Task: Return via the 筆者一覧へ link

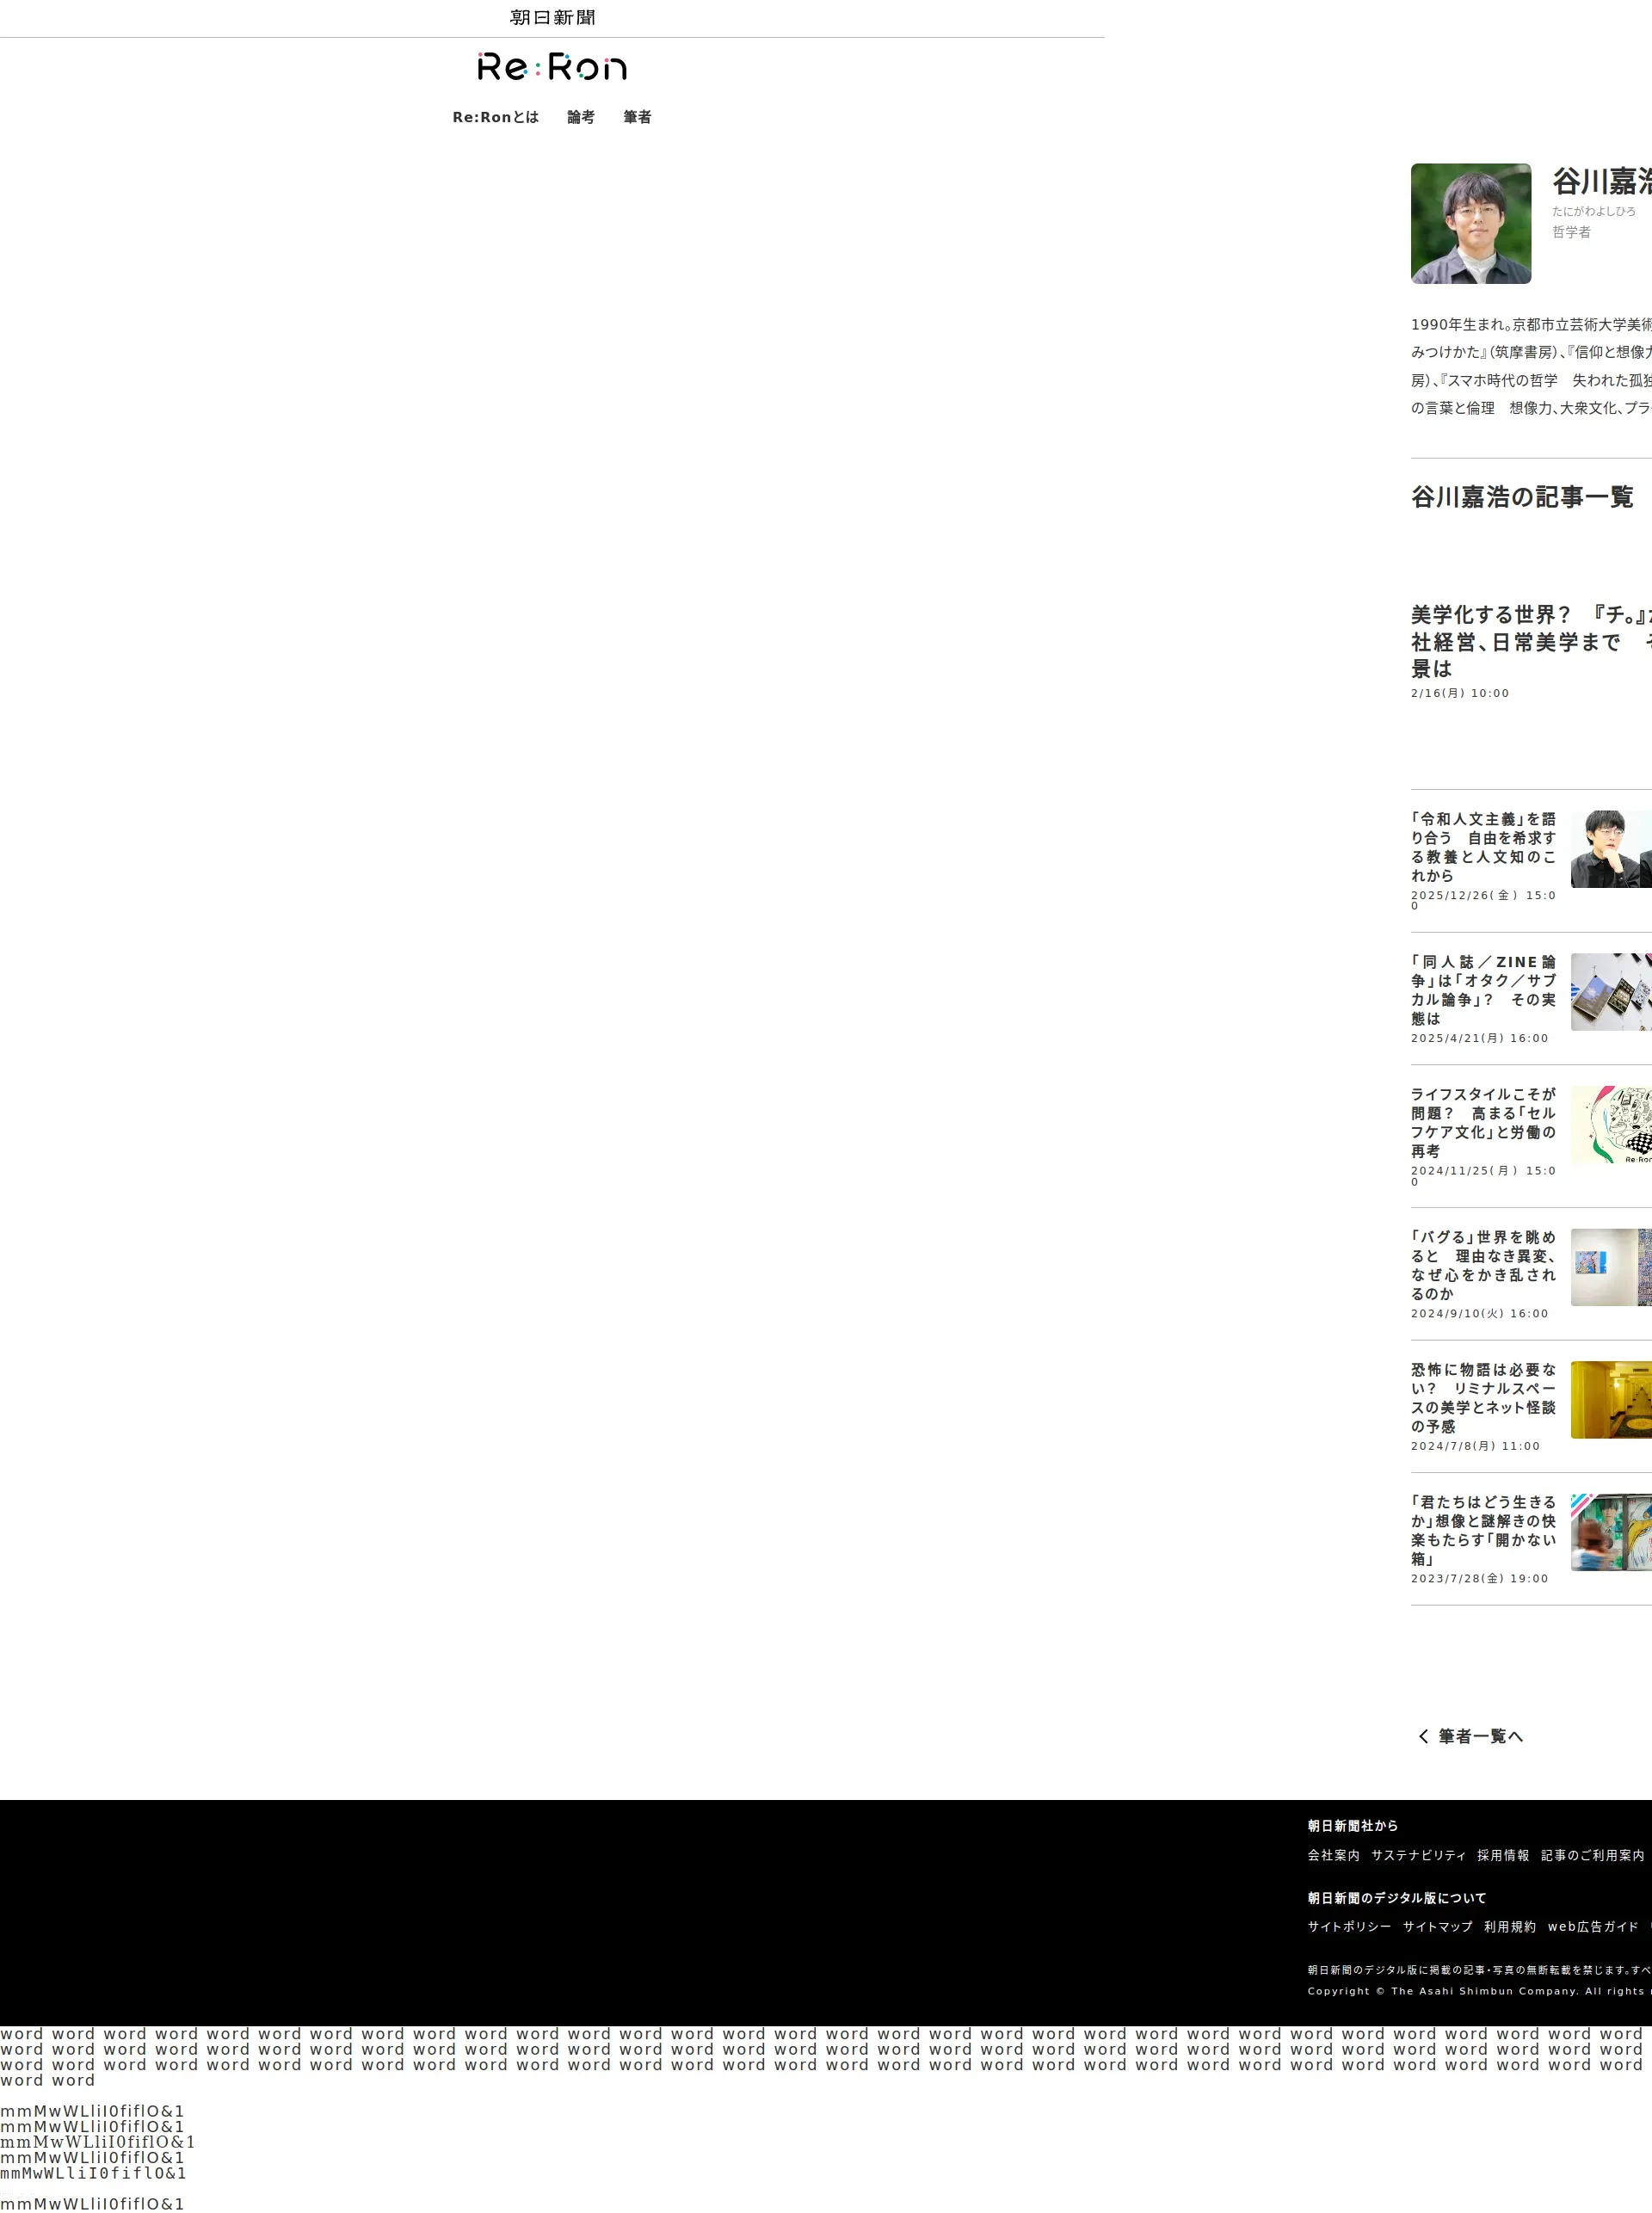Action: point(1480,1736)
